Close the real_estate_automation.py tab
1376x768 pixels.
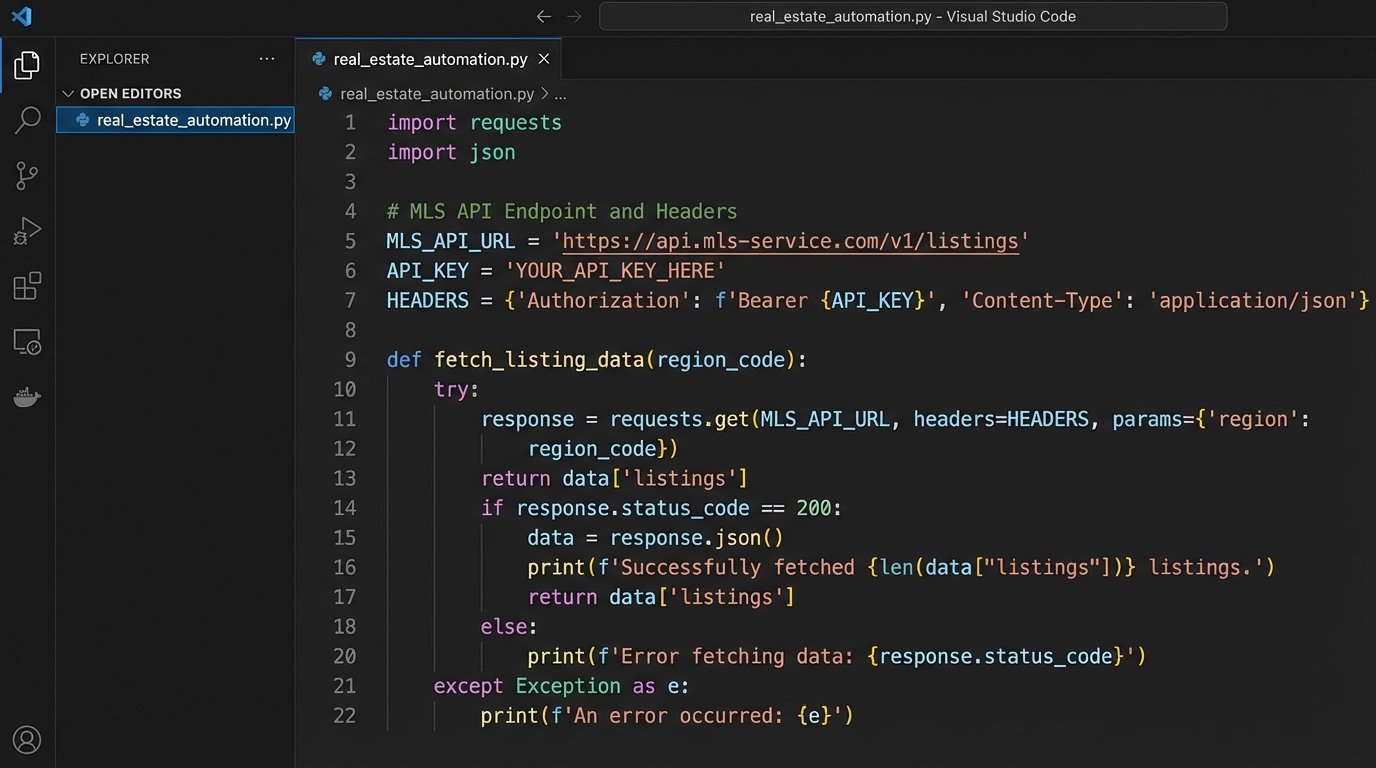point(544,59)
